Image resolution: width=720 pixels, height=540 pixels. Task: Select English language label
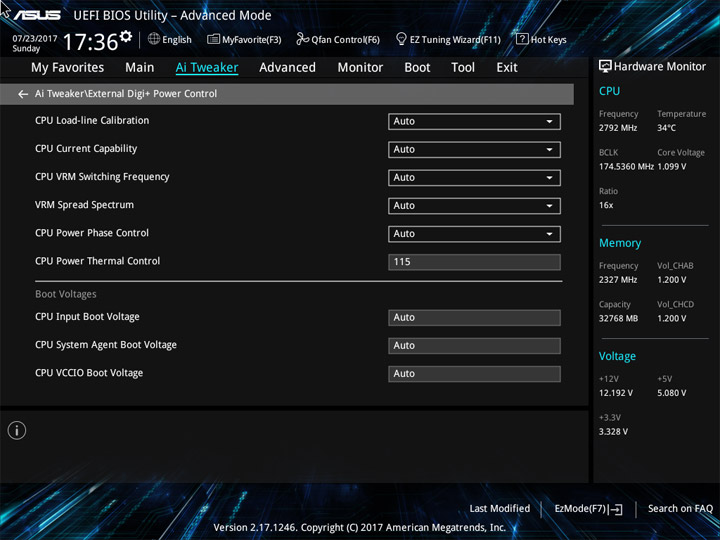(x=177, y=39)
